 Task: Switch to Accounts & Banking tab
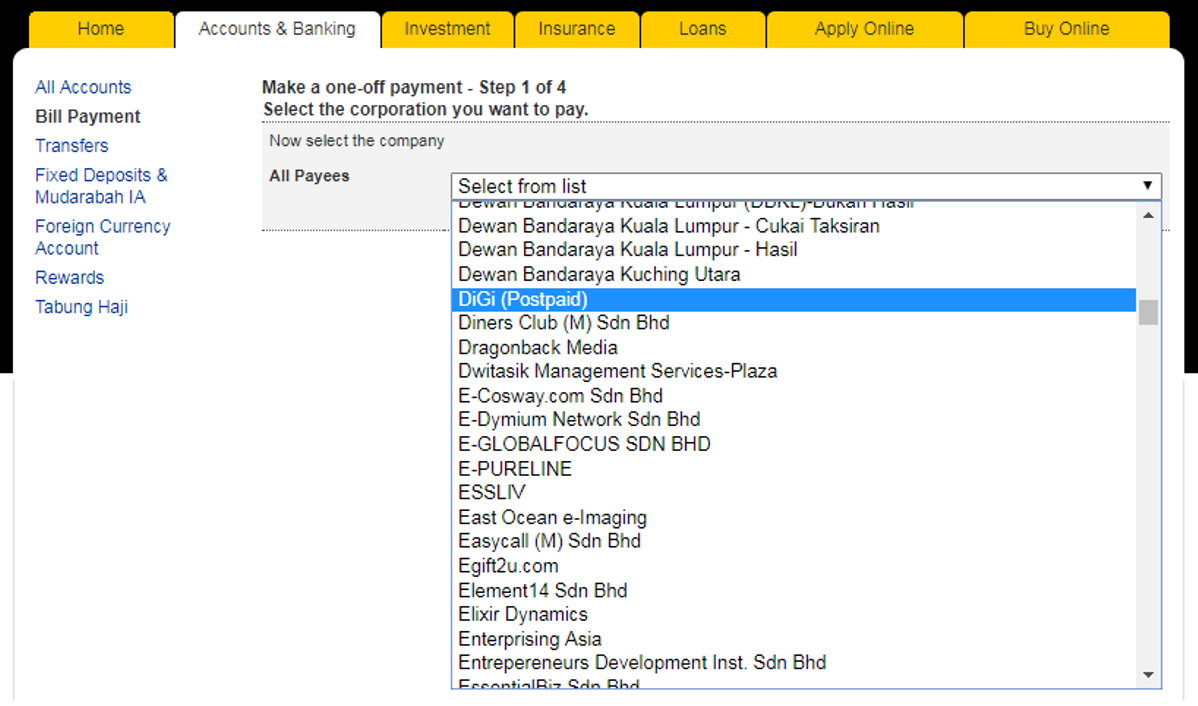tap(277, 30)
